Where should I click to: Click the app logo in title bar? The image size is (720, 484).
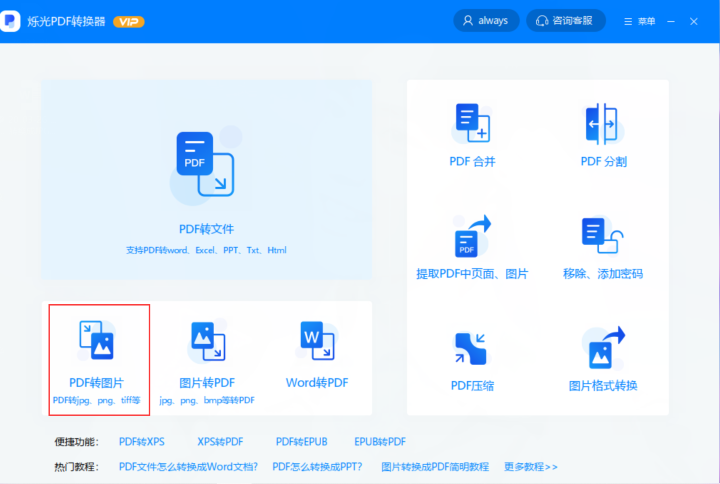click(x=10, y=21)
